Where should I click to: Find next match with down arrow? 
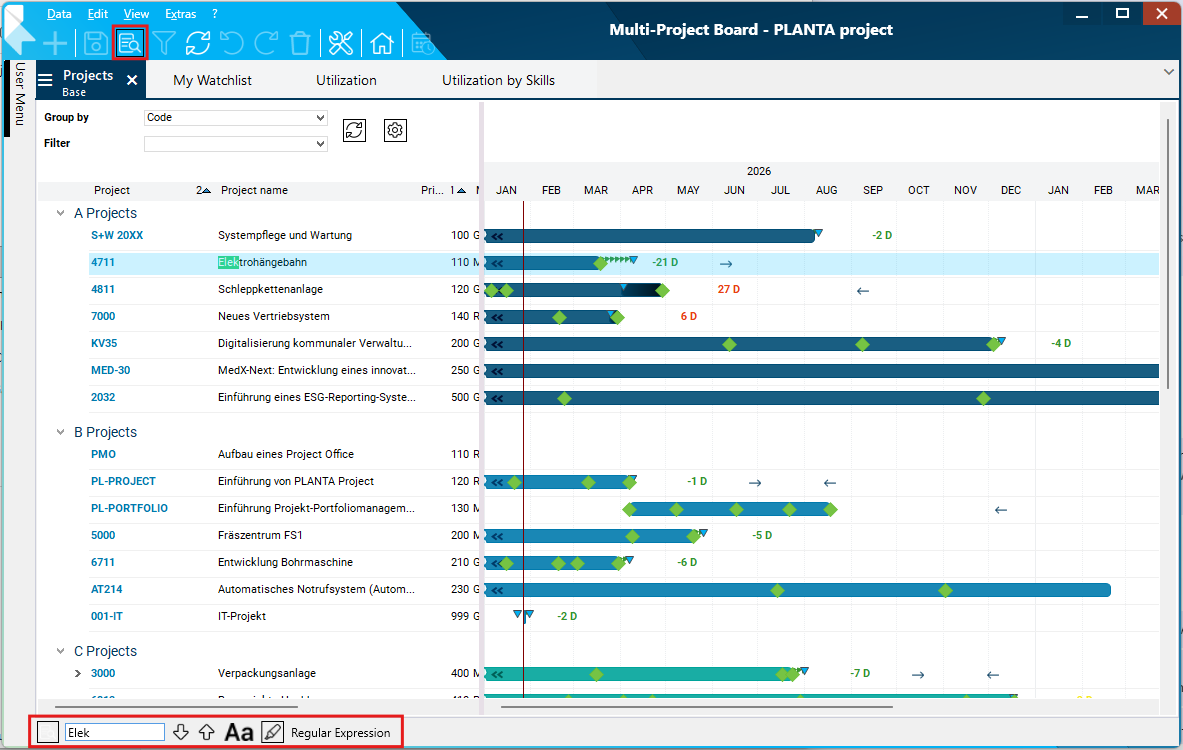[x=181, y=732]
